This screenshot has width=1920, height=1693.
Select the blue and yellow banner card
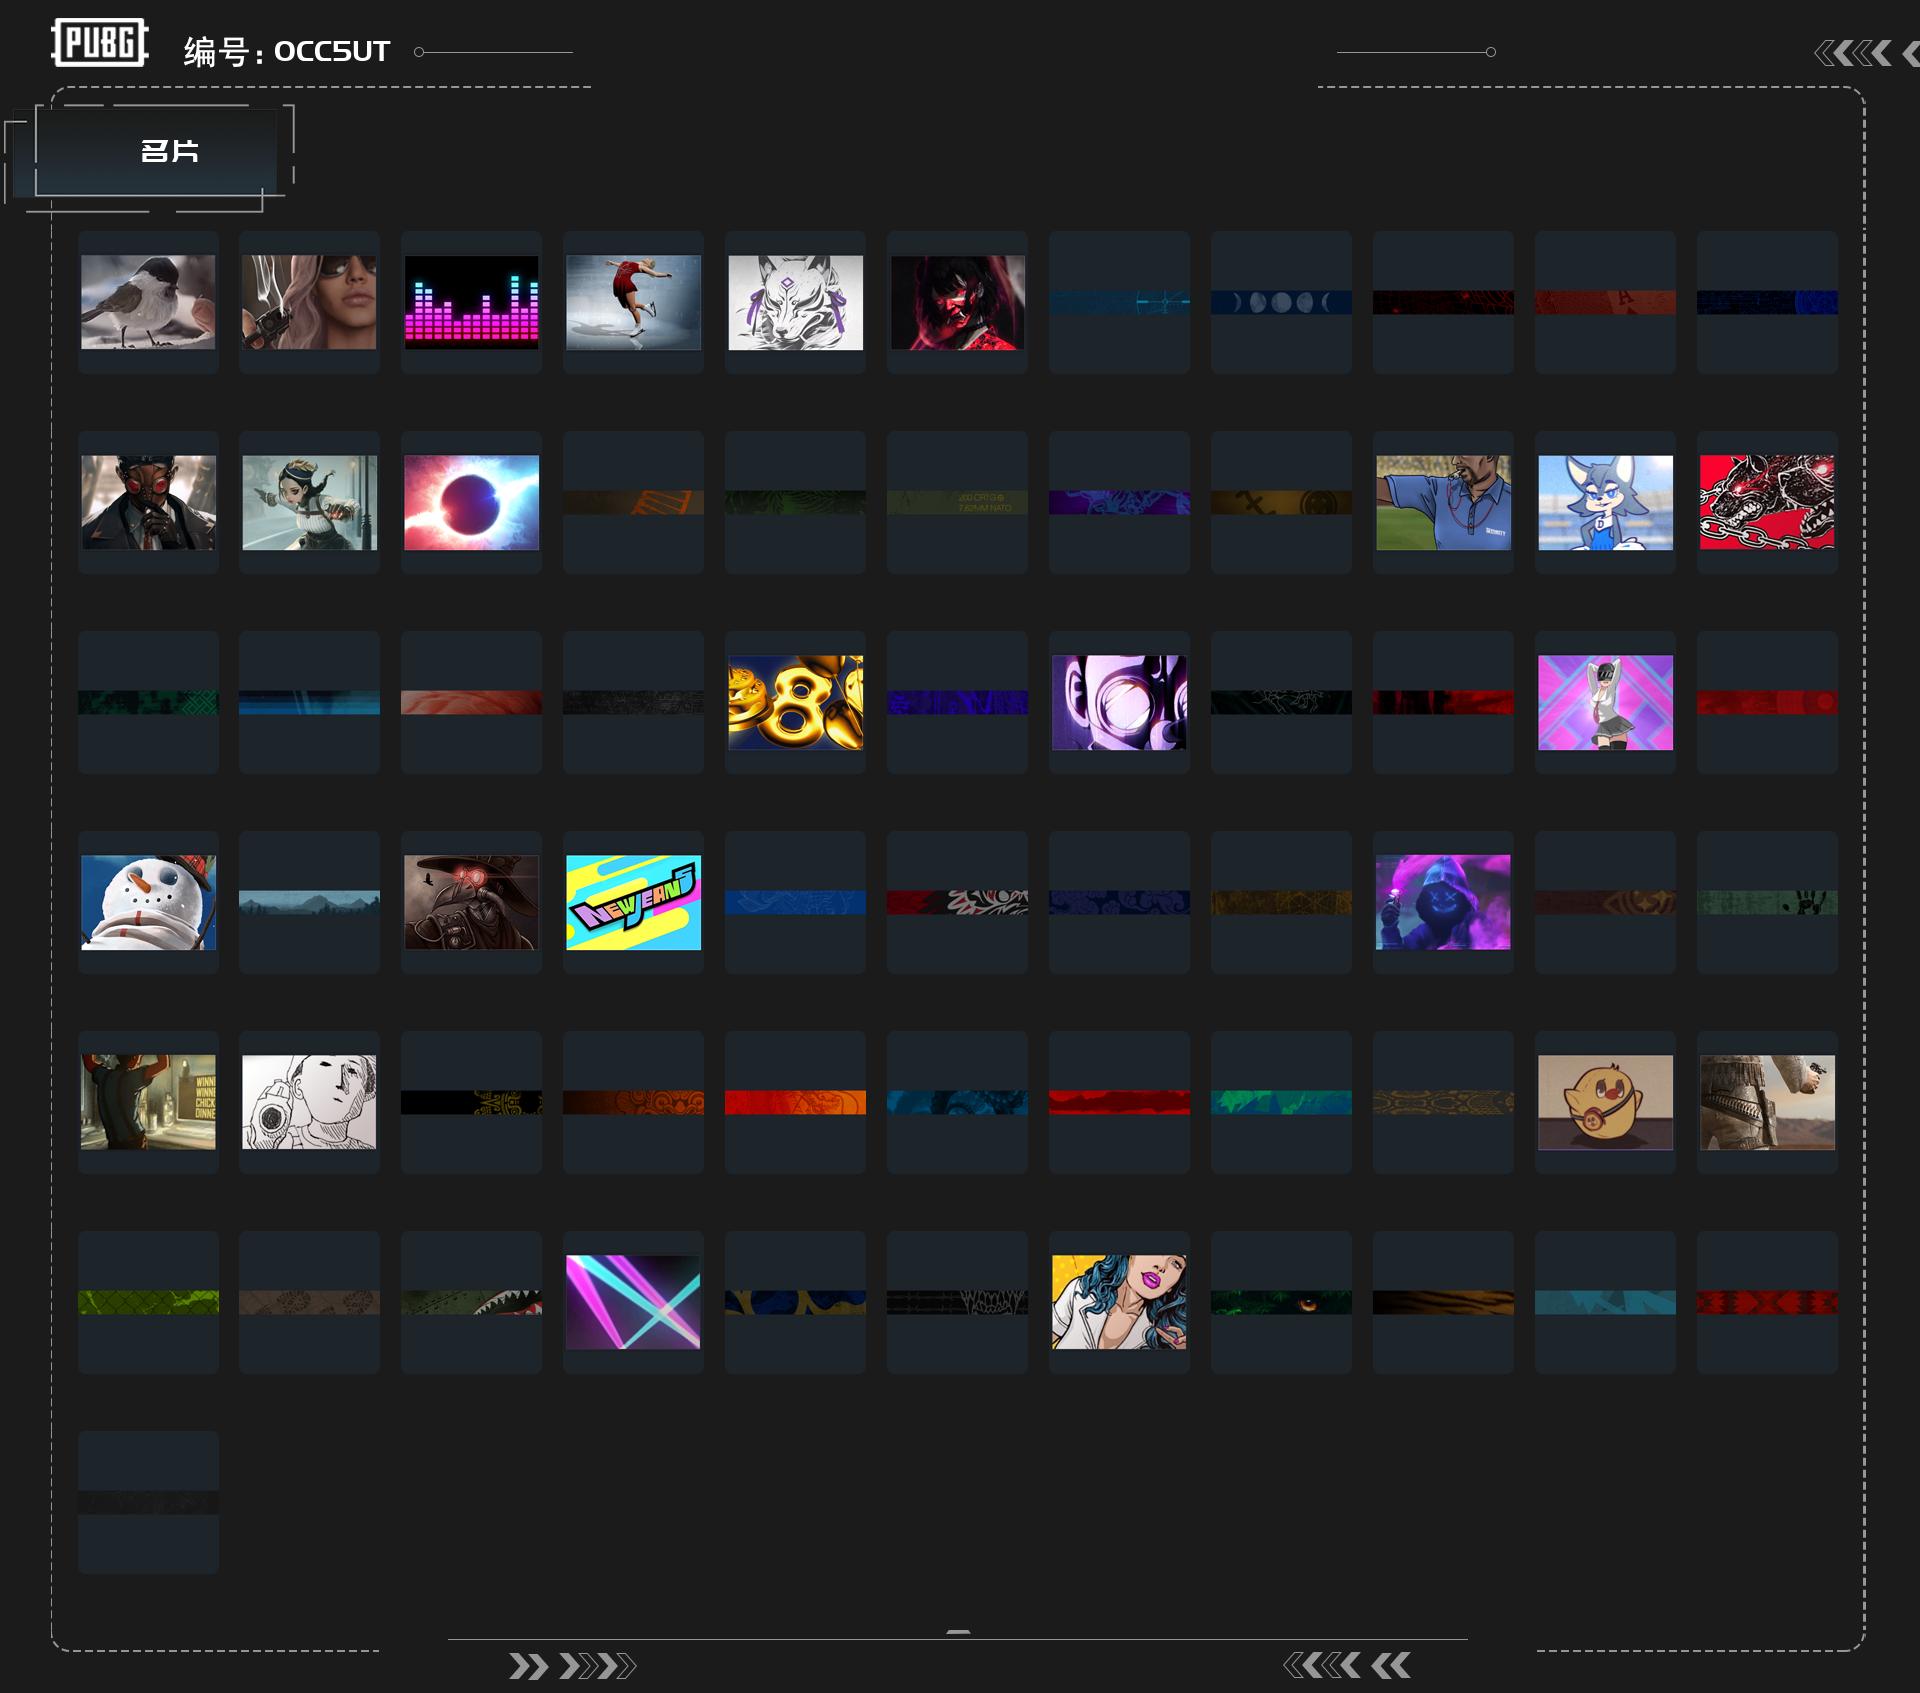click(796, 1302)
